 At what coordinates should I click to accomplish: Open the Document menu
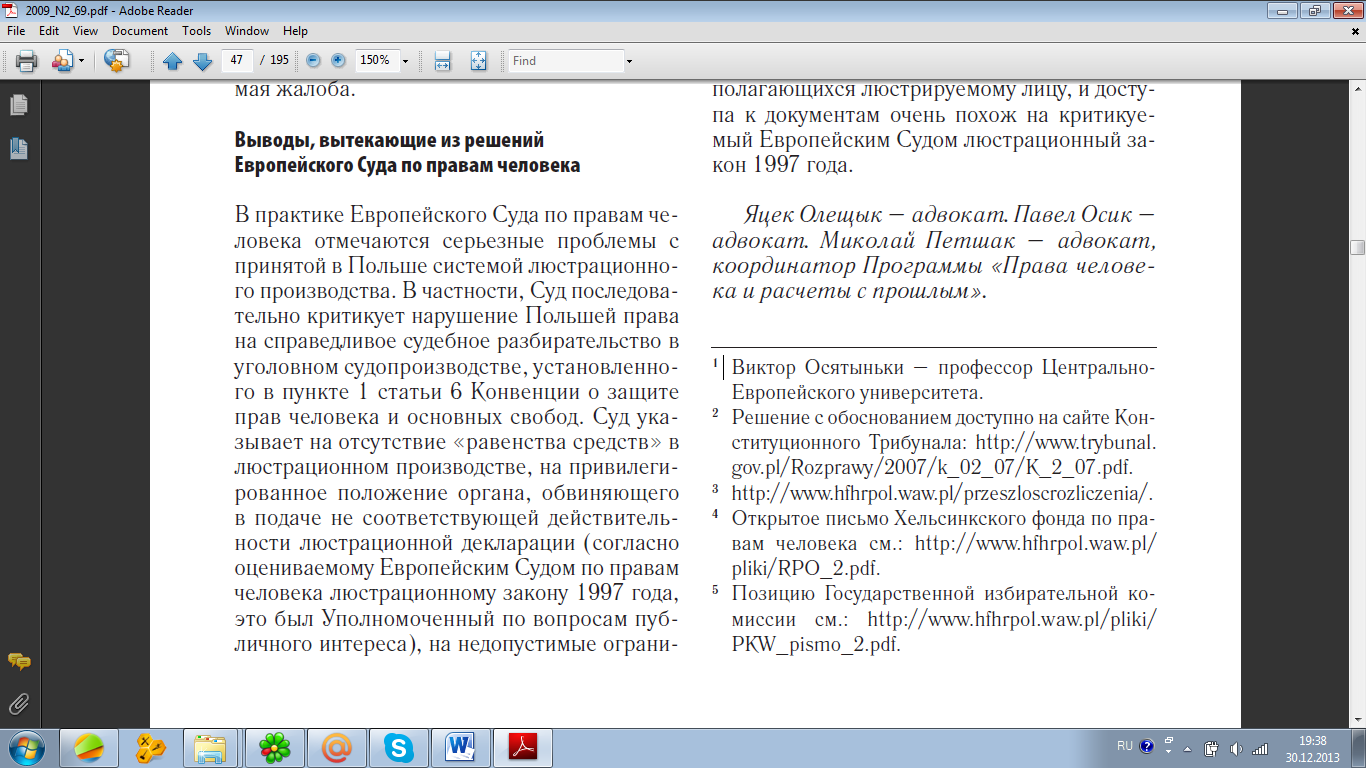pyautogui.click(x=140, y=31)
